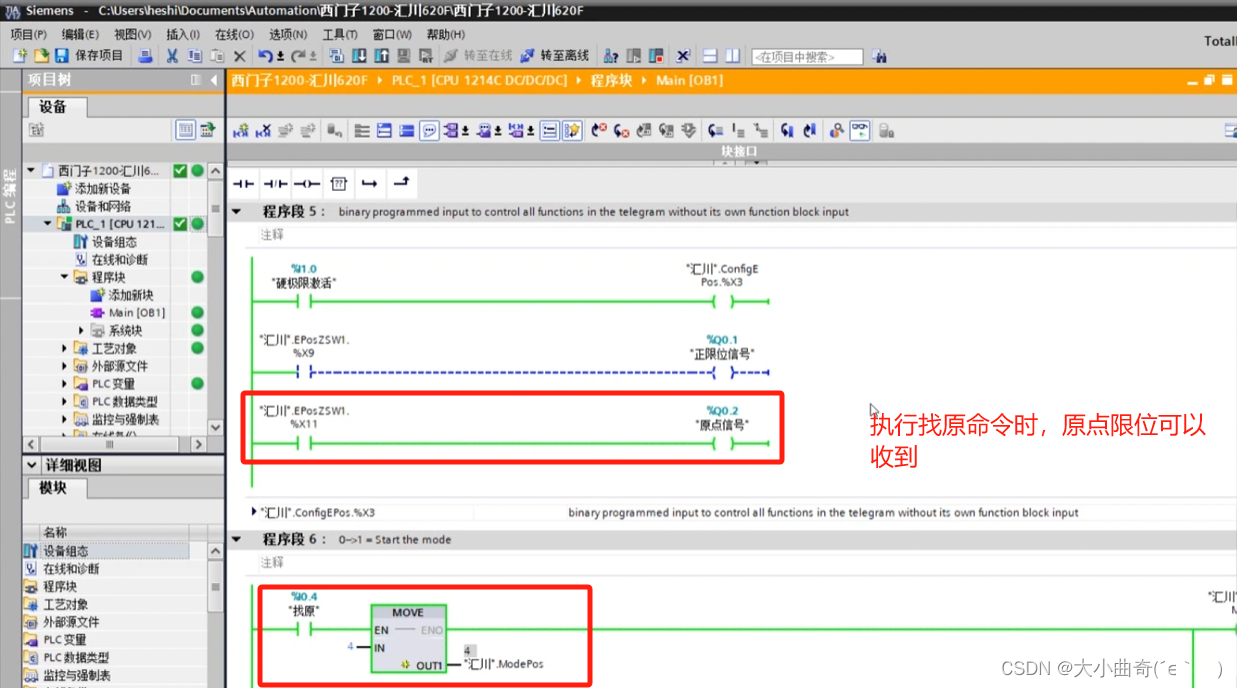This screenshot has height=688, width=1237.
Task: Click the horizontal split editor icon
Action: (x=710, y=56)
